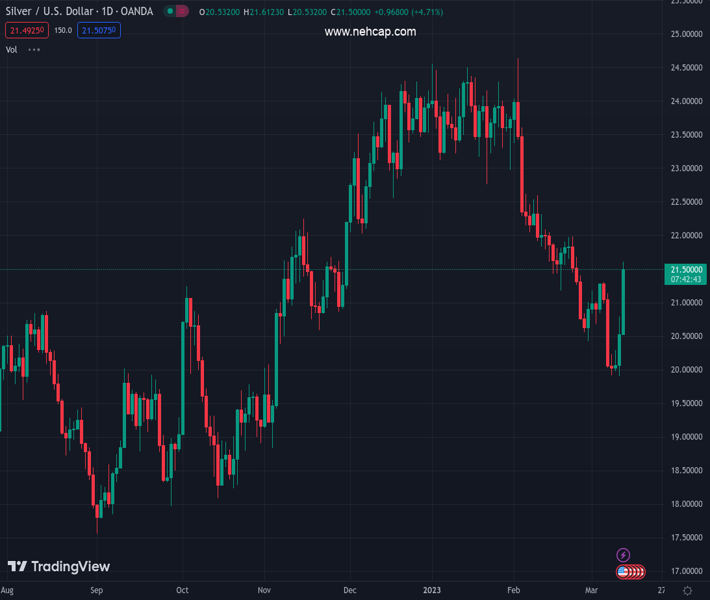Click the Mar label on the time axis
Viewport: 710px width, 600px height.
click(592, 591)
